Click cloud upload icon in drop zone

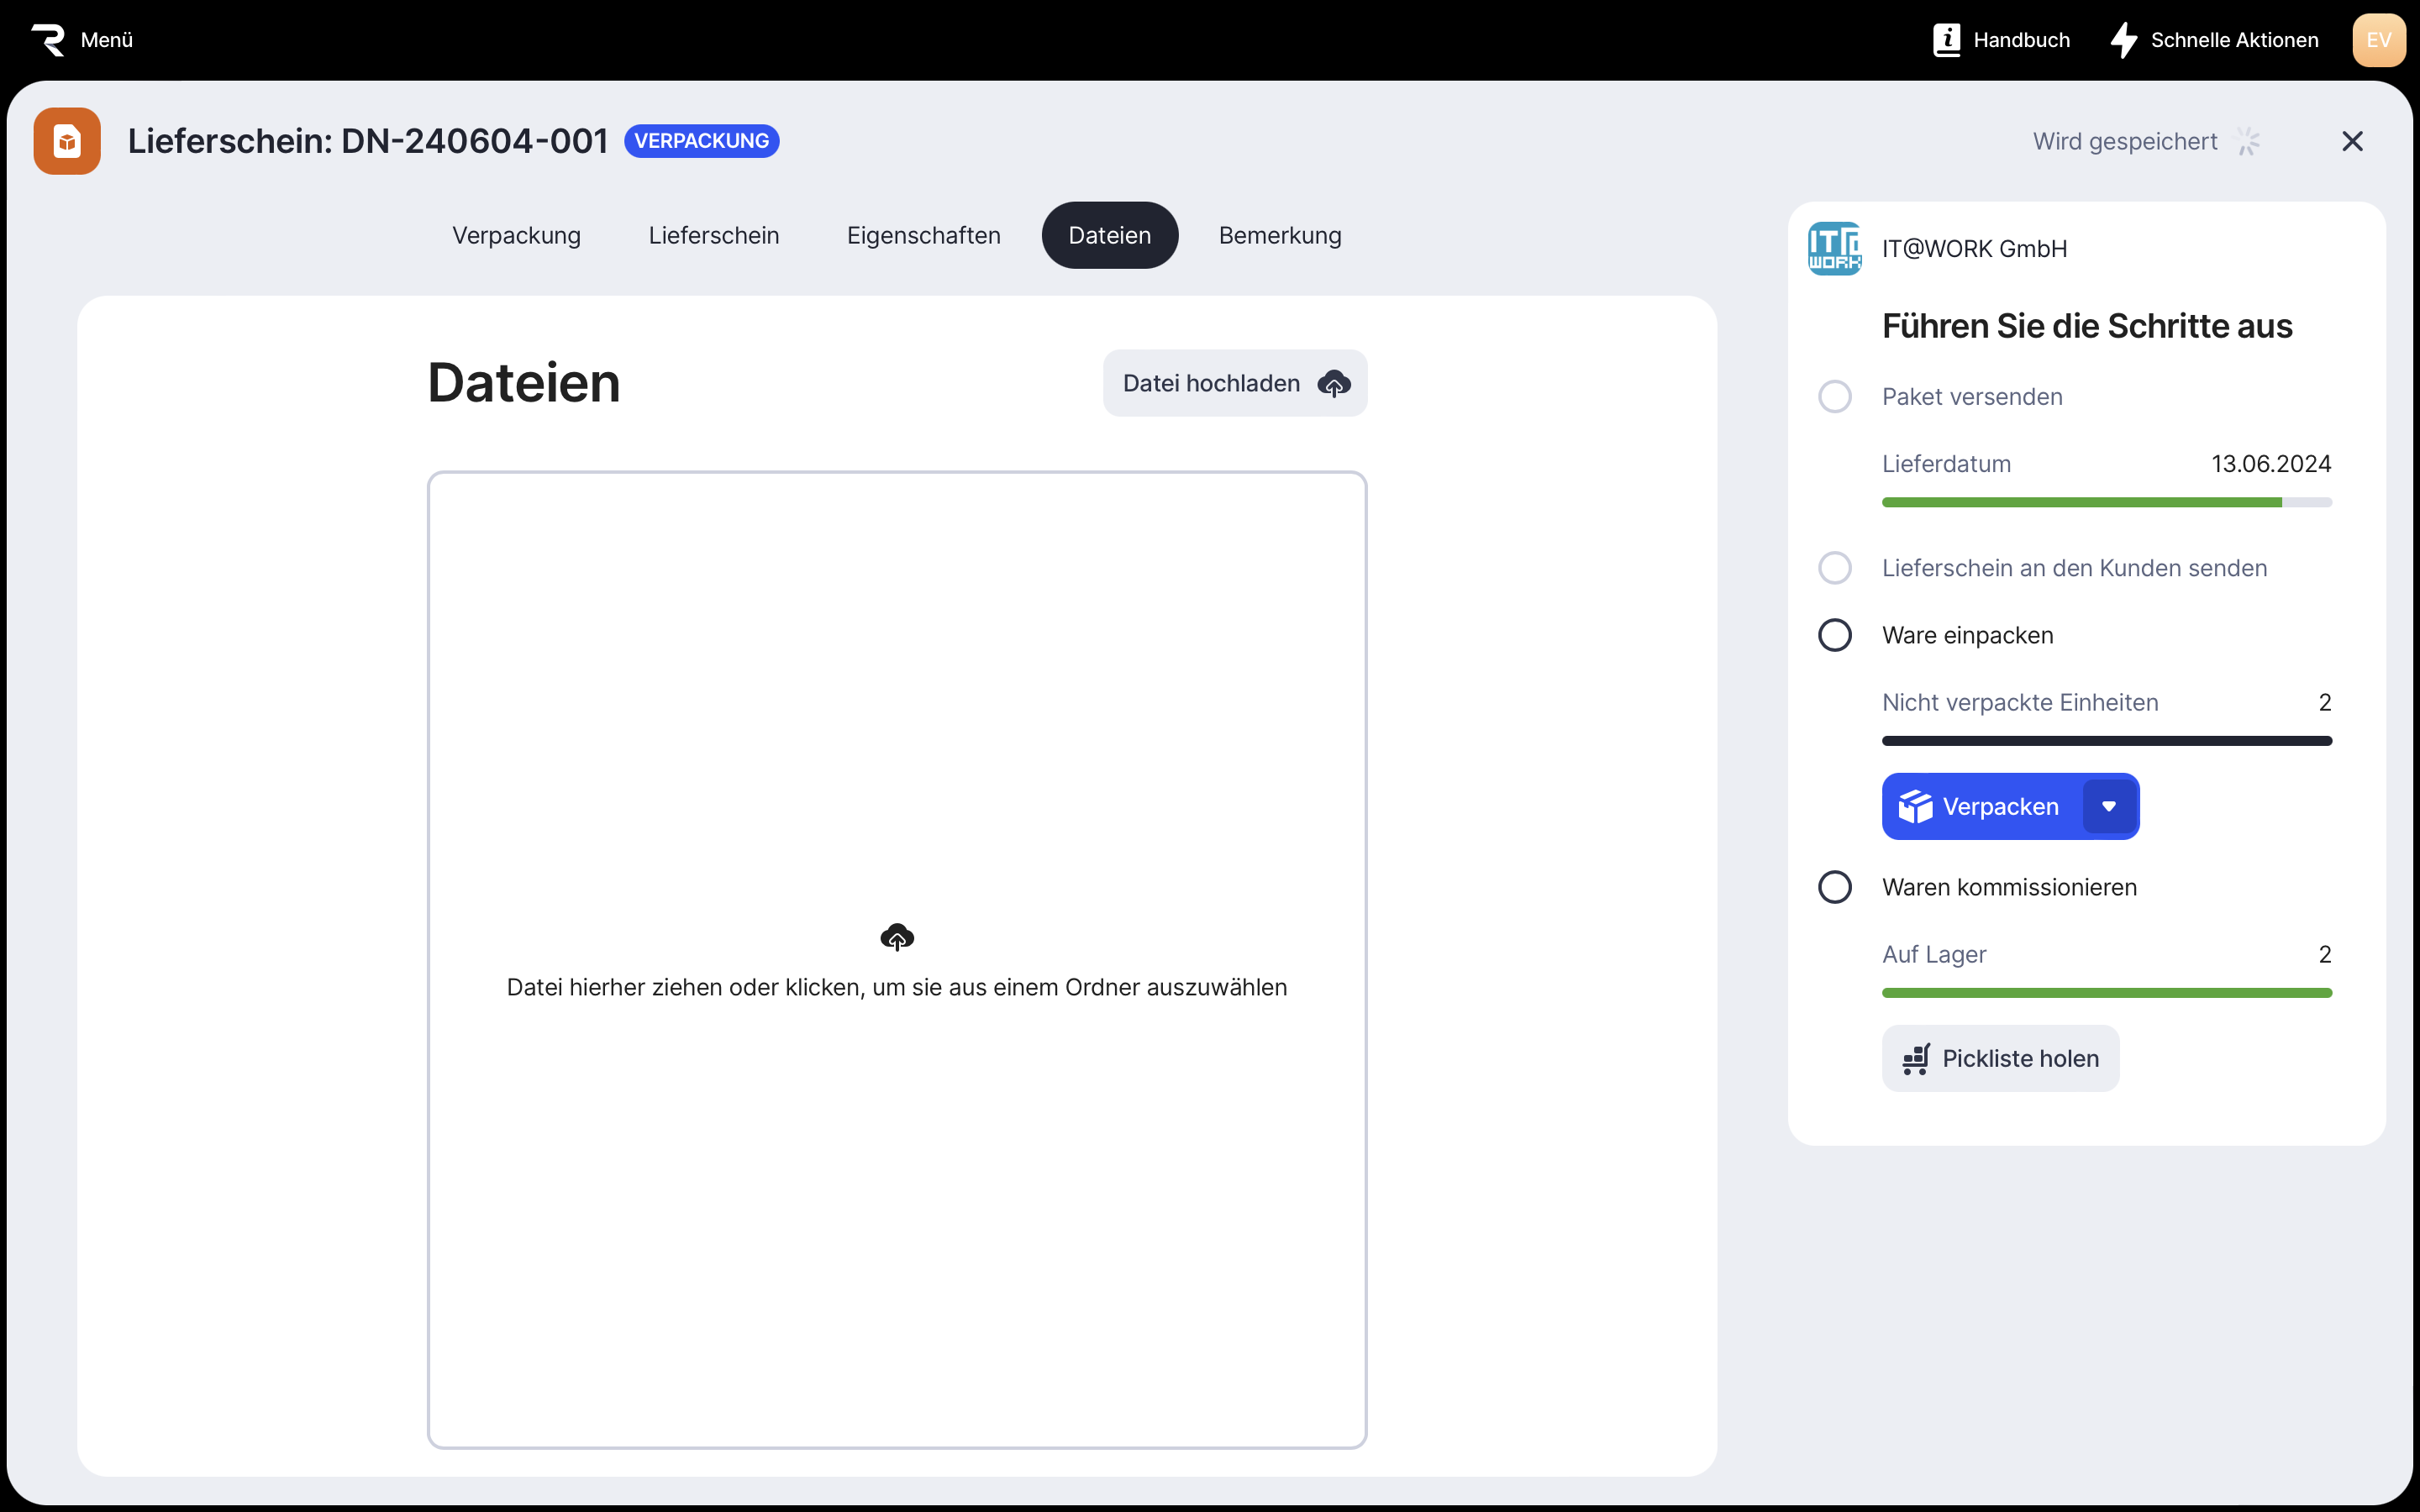(897, 937)
